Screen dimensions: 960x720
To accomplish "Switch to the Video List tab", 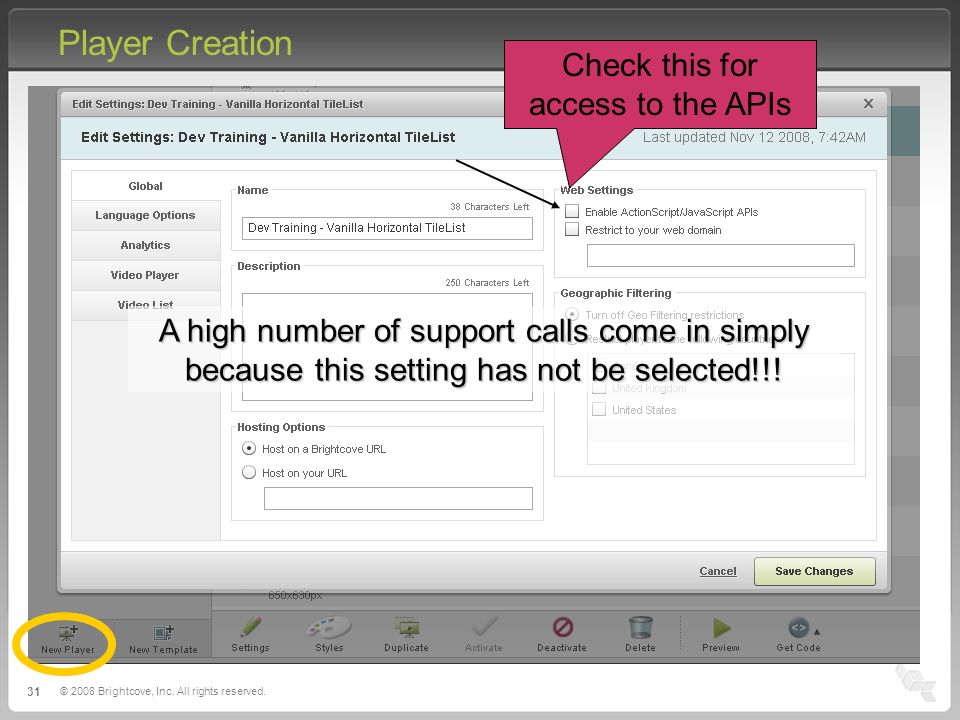I will (146, 304).
